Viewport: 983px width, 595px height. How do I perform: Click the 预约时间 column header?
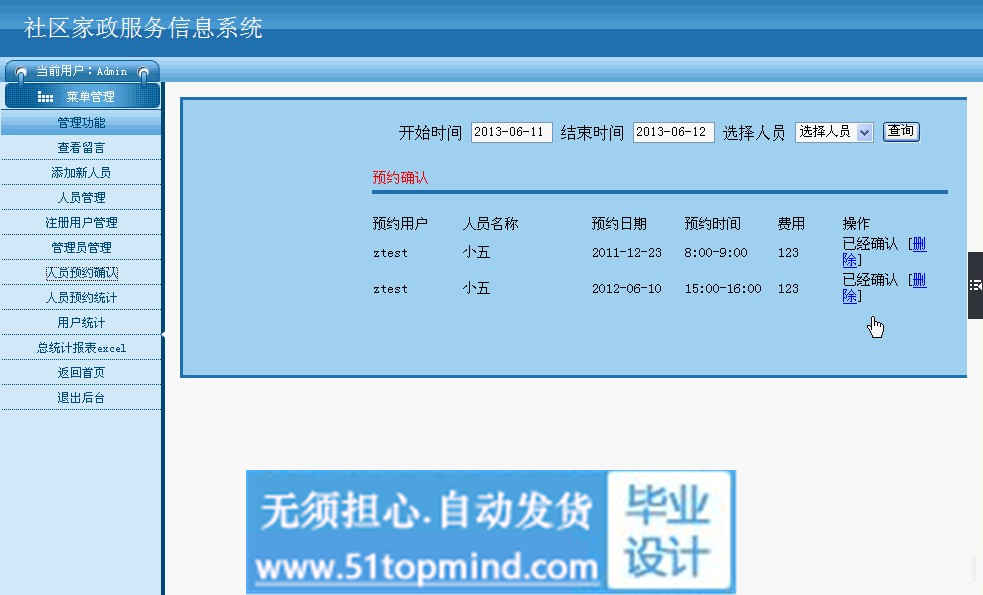712,224
